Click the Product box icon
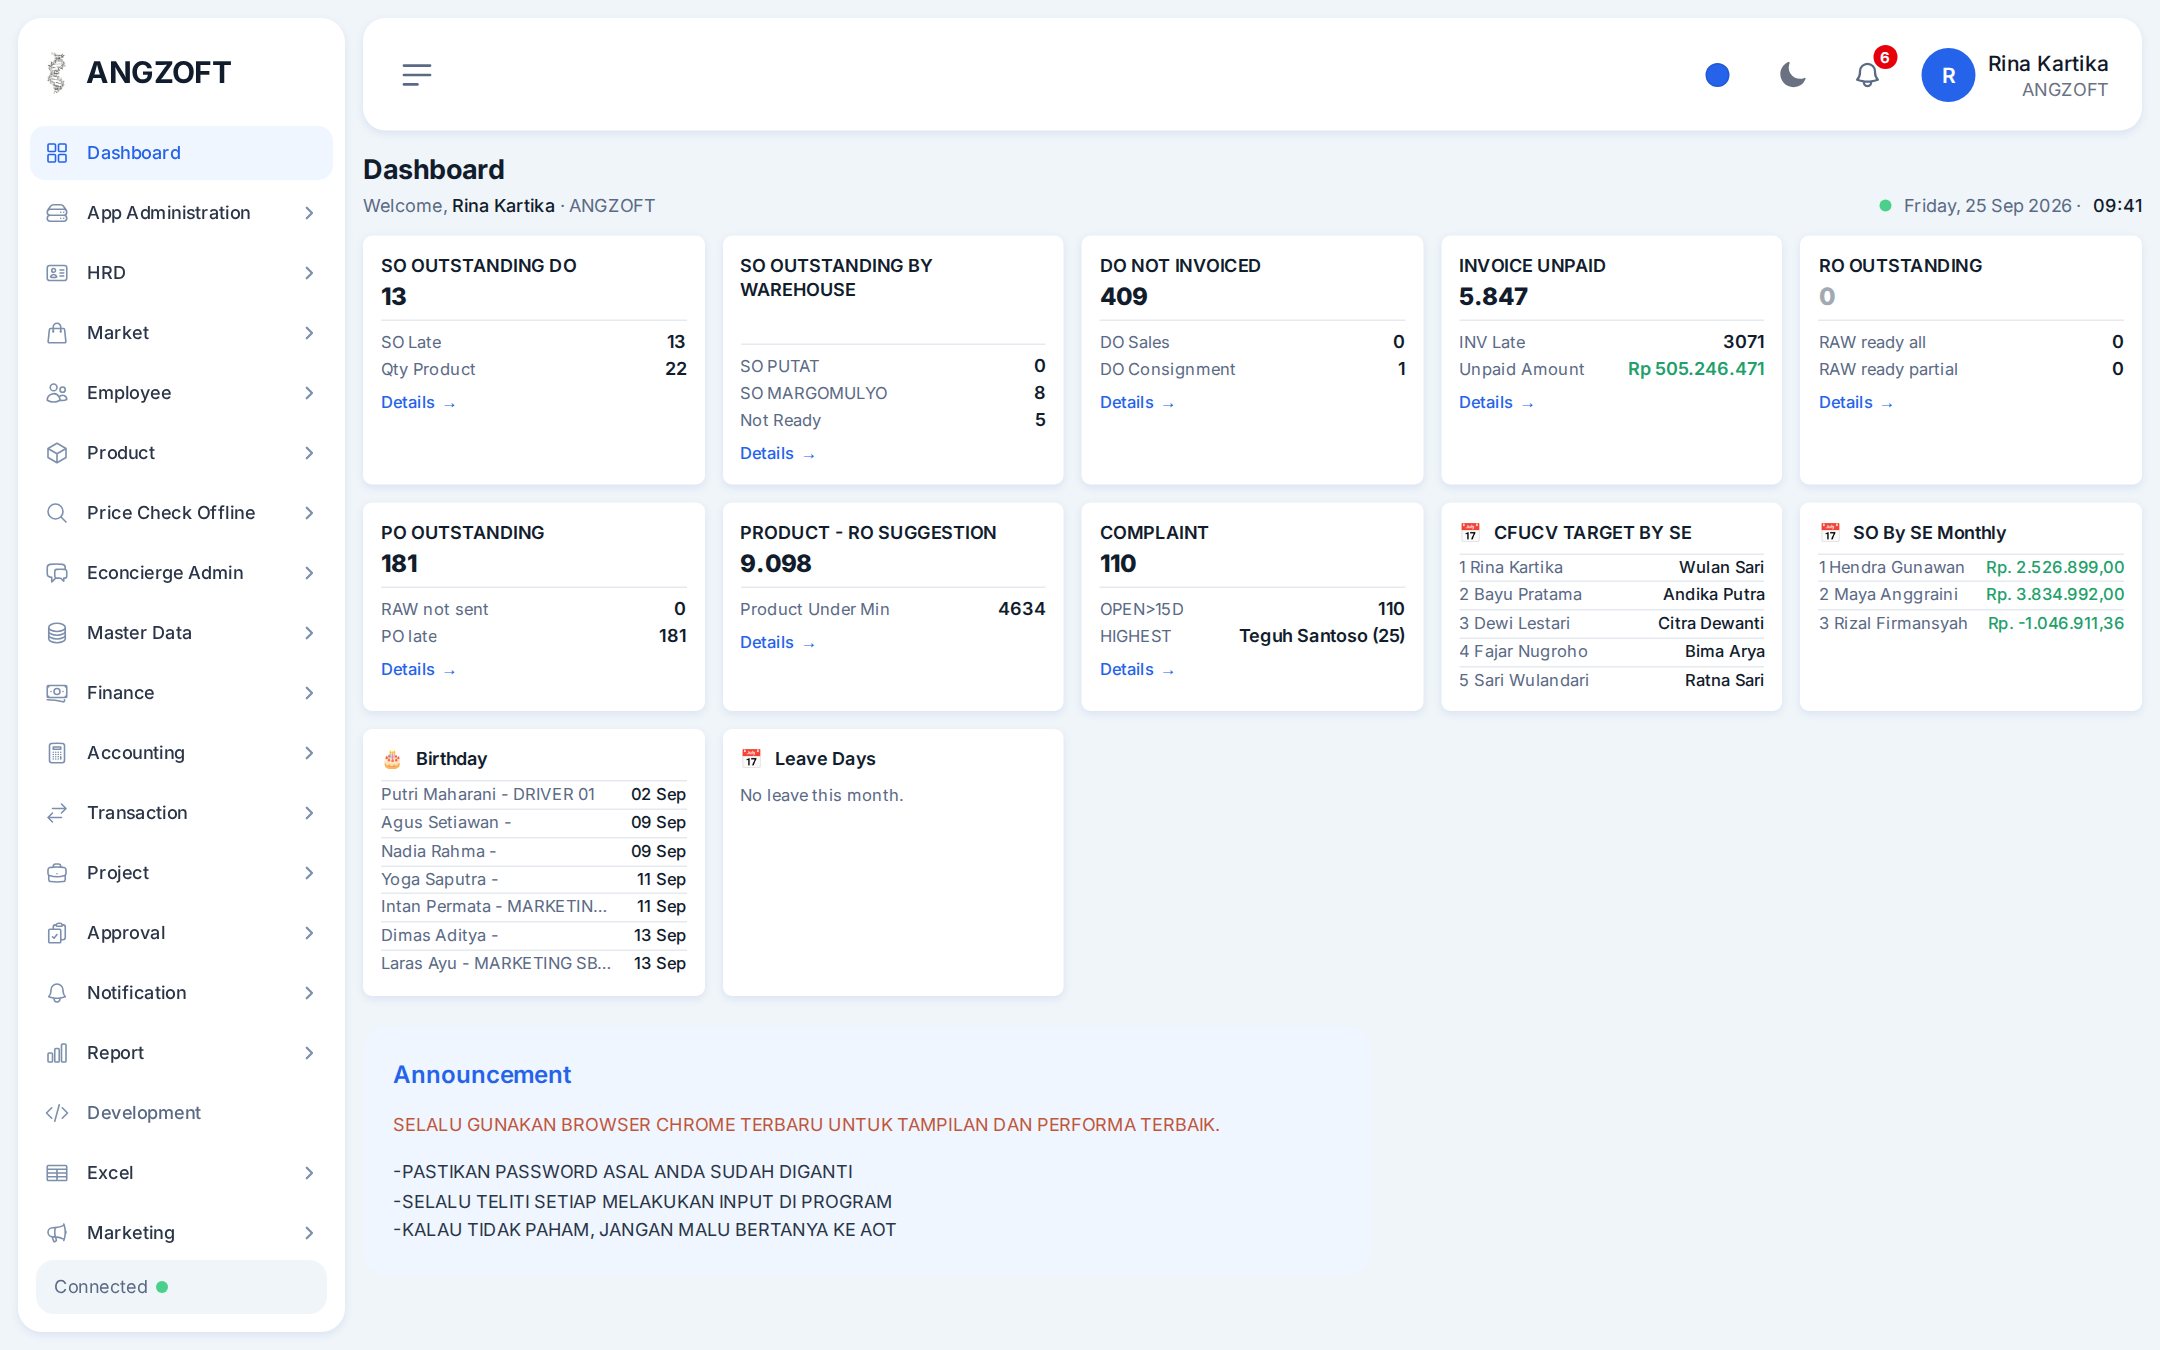 pyautogui.click(x=57, y=453)
